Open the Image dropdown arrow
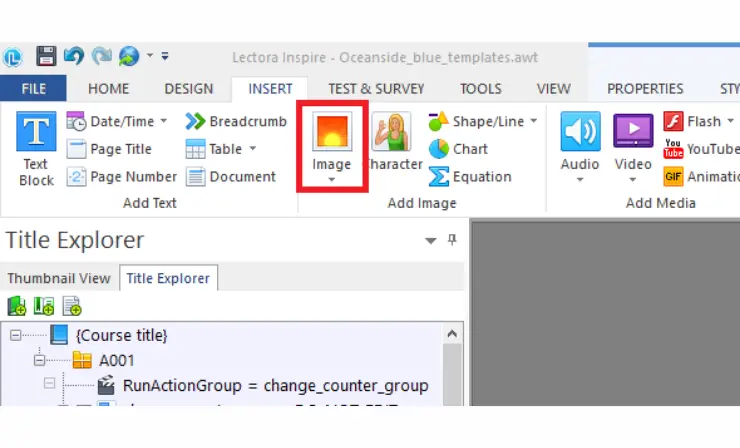 point(332,180)
